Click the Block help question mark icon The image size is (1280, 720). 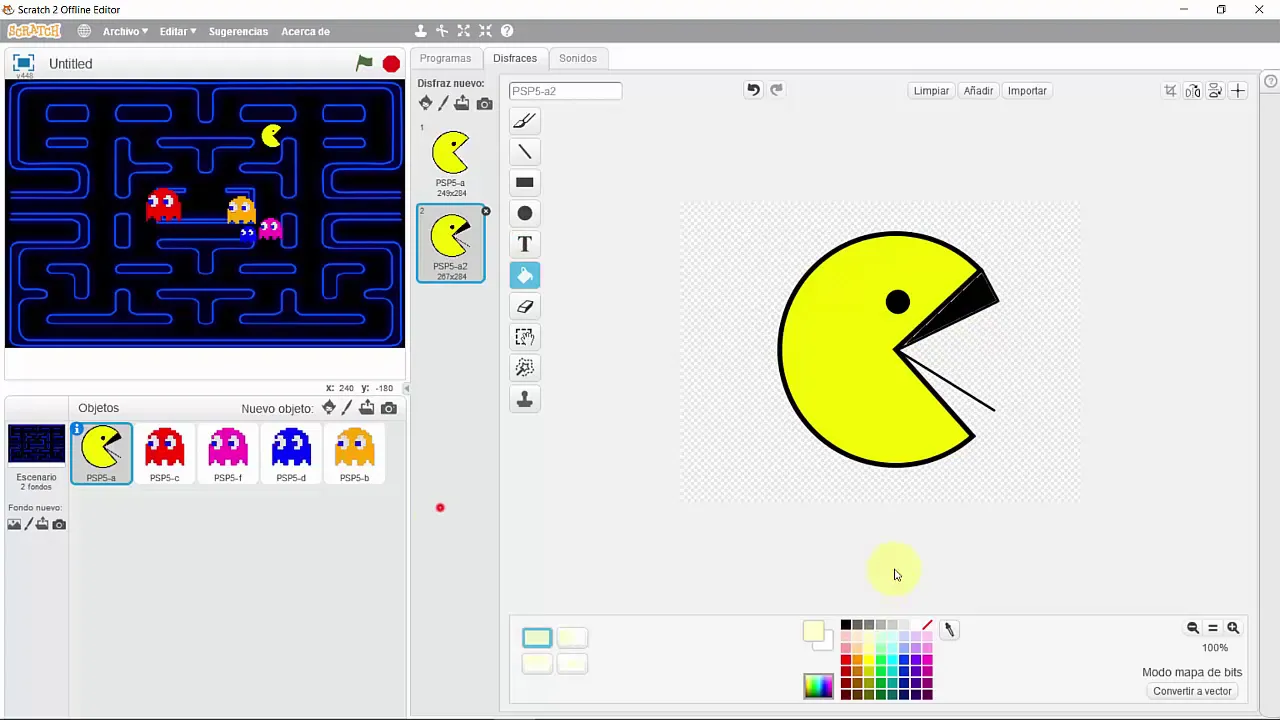tap(507, 31)
